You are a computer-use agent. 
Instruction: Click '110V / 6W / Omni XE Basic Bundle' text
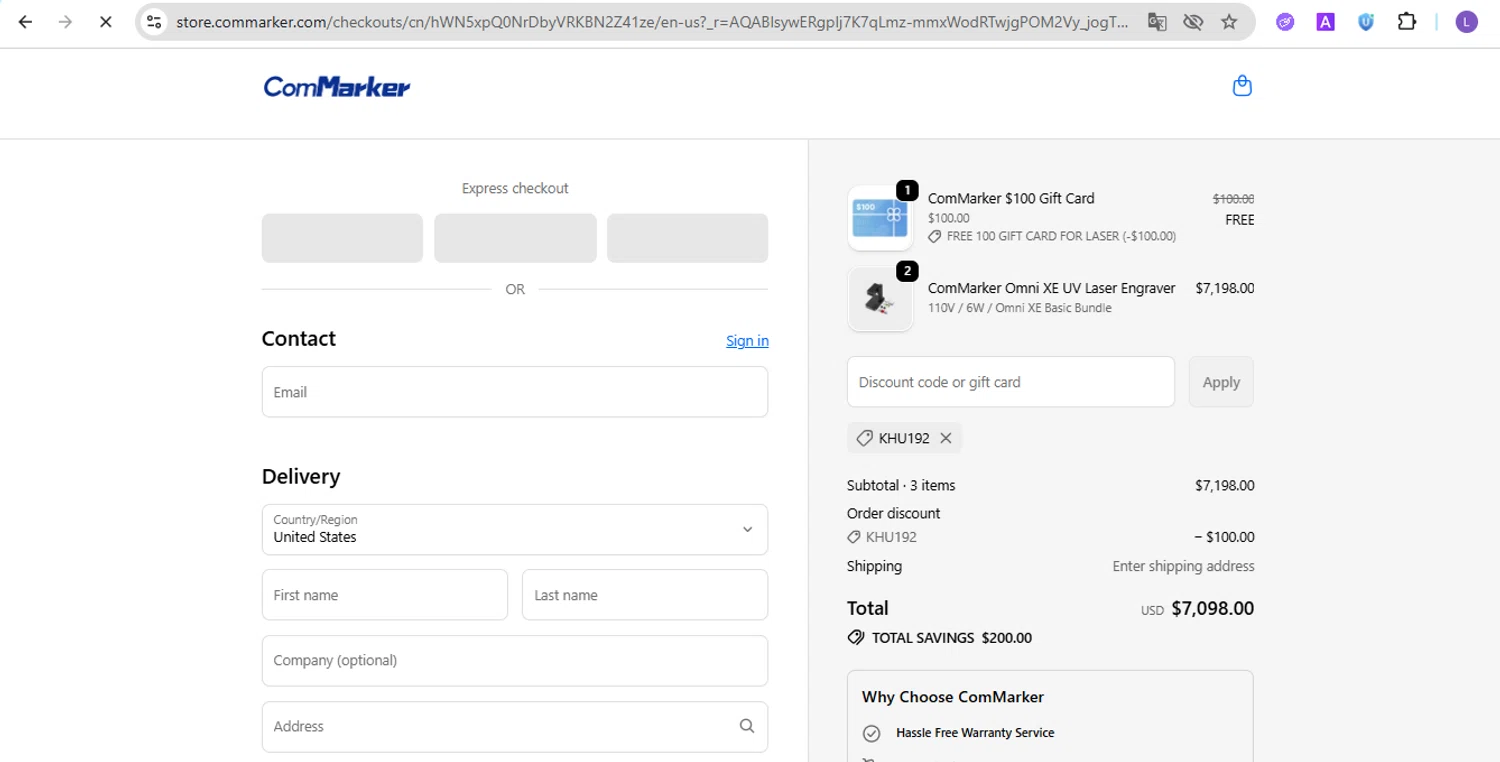pos(1019,308)
